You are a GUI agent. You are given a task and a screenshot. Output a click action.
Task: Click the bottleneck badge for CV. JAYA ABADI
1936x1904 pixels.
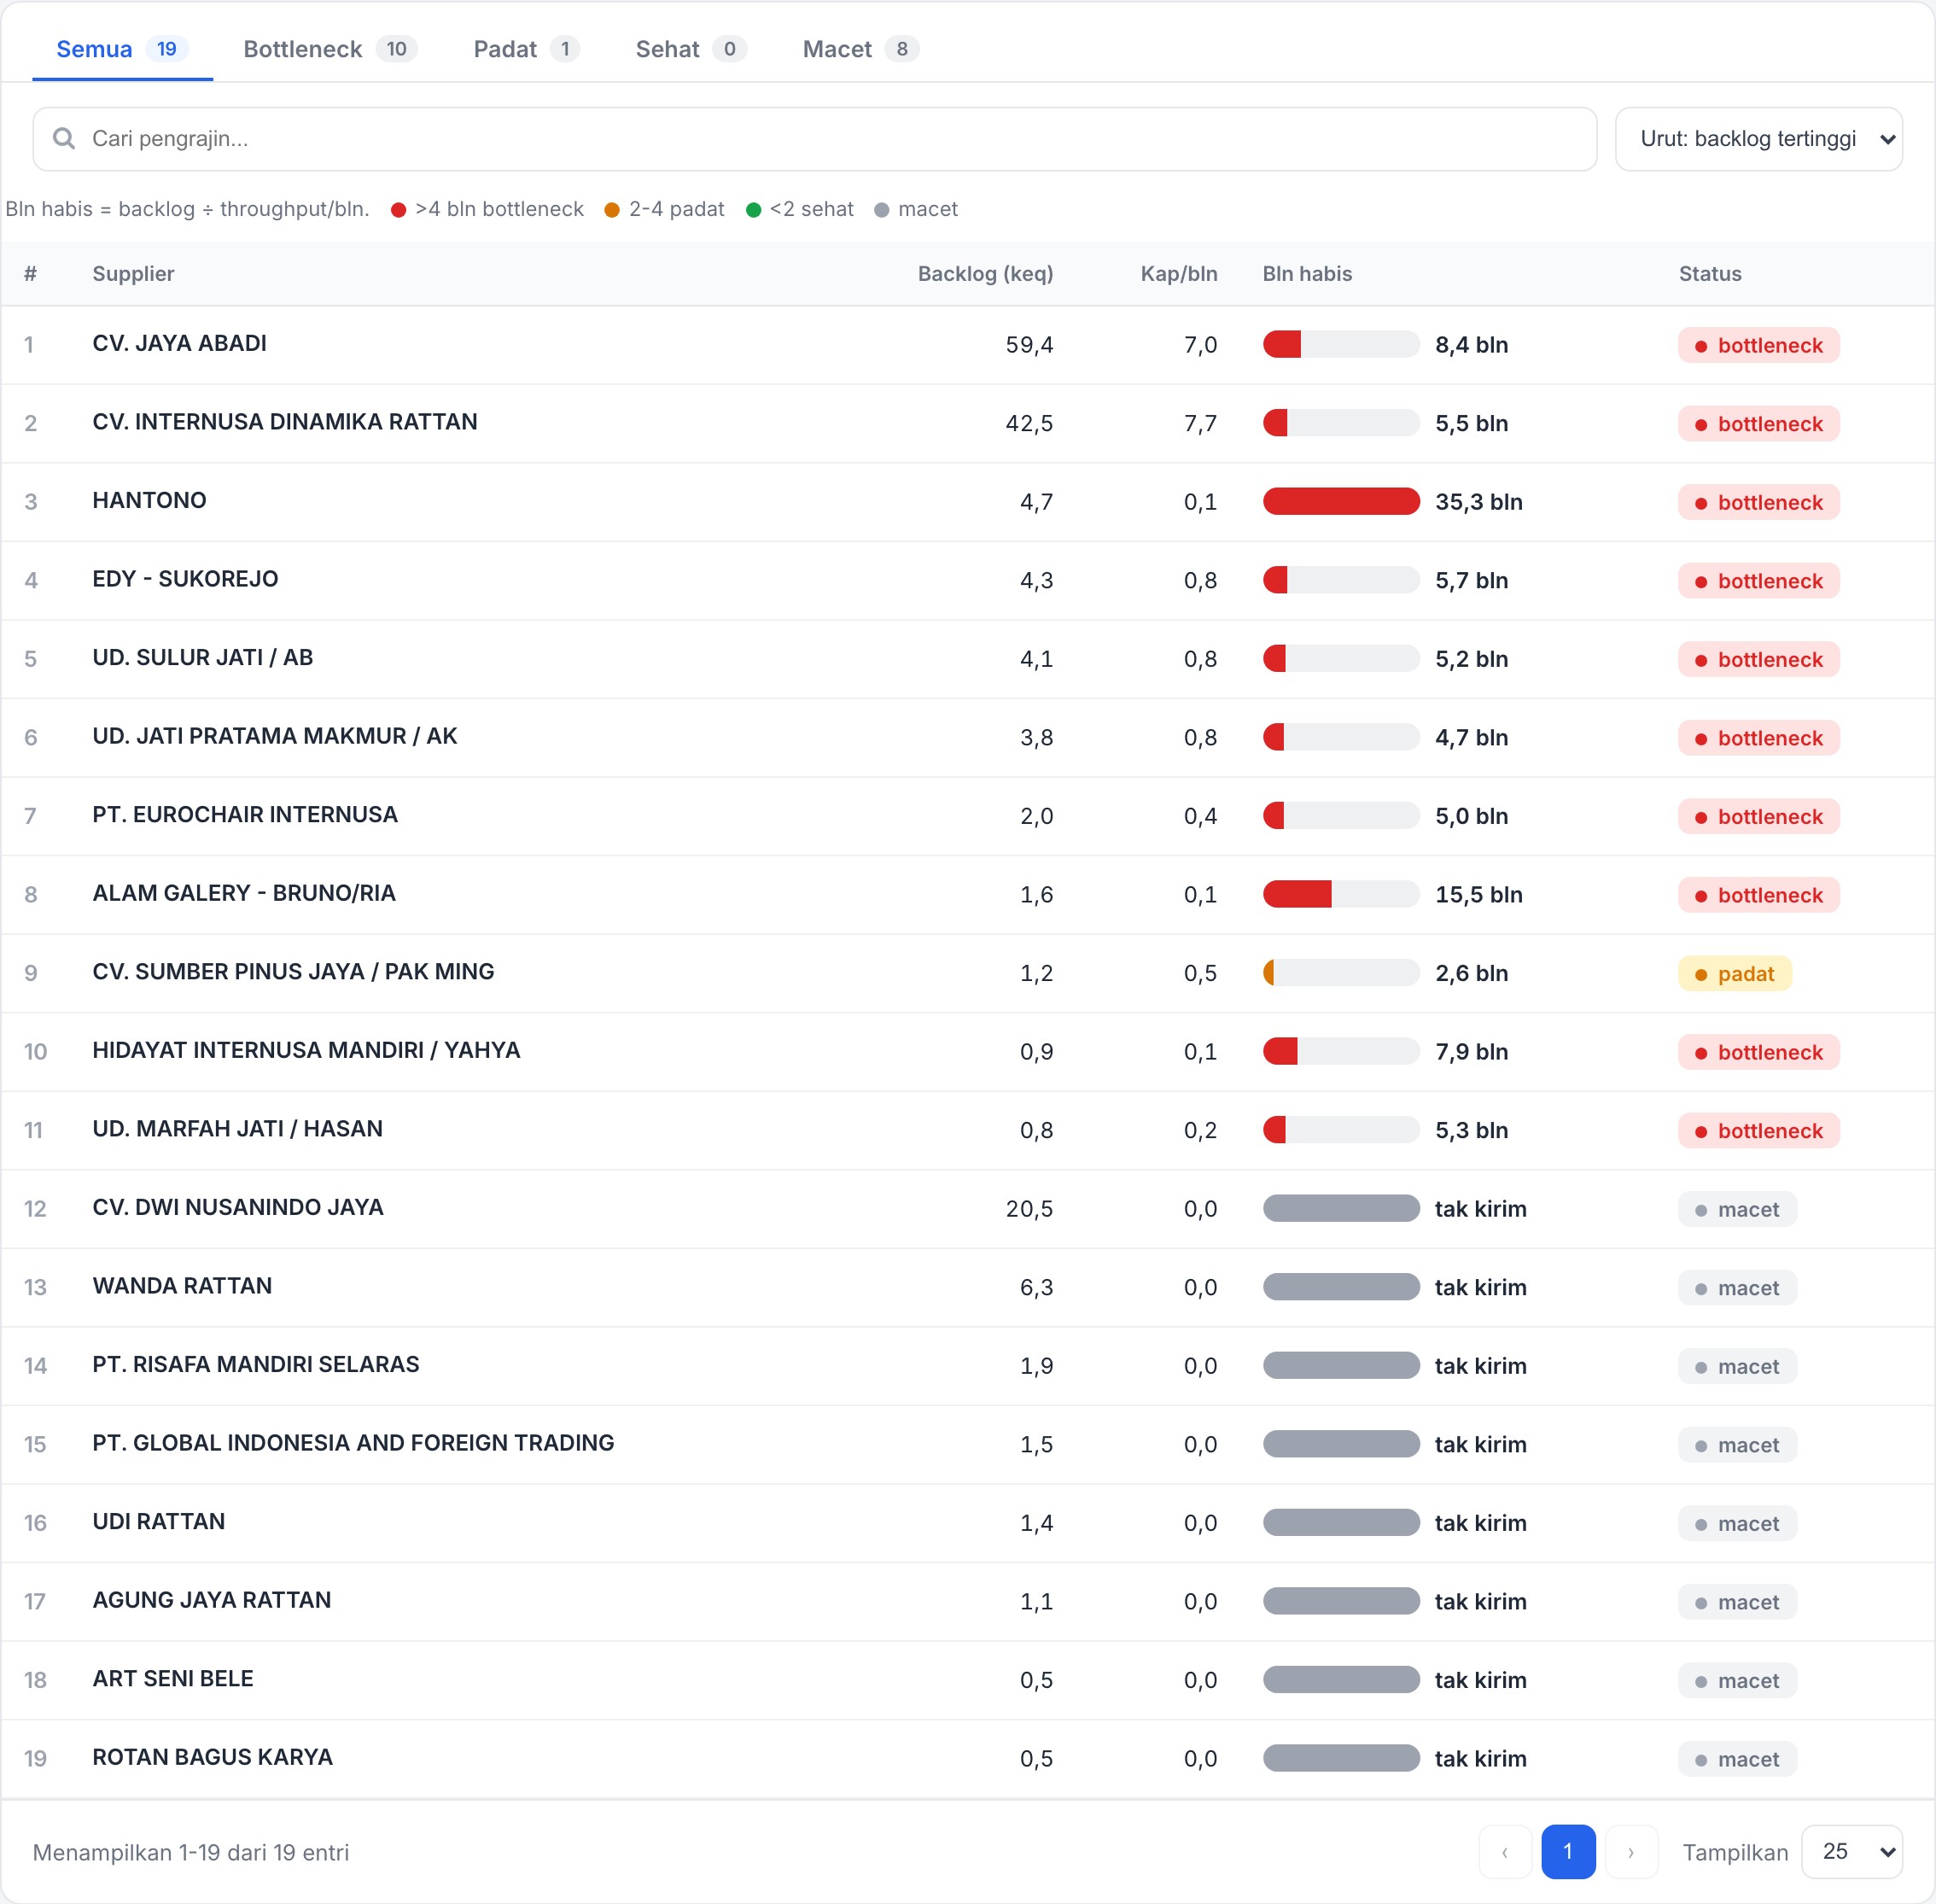[1758, 345]
